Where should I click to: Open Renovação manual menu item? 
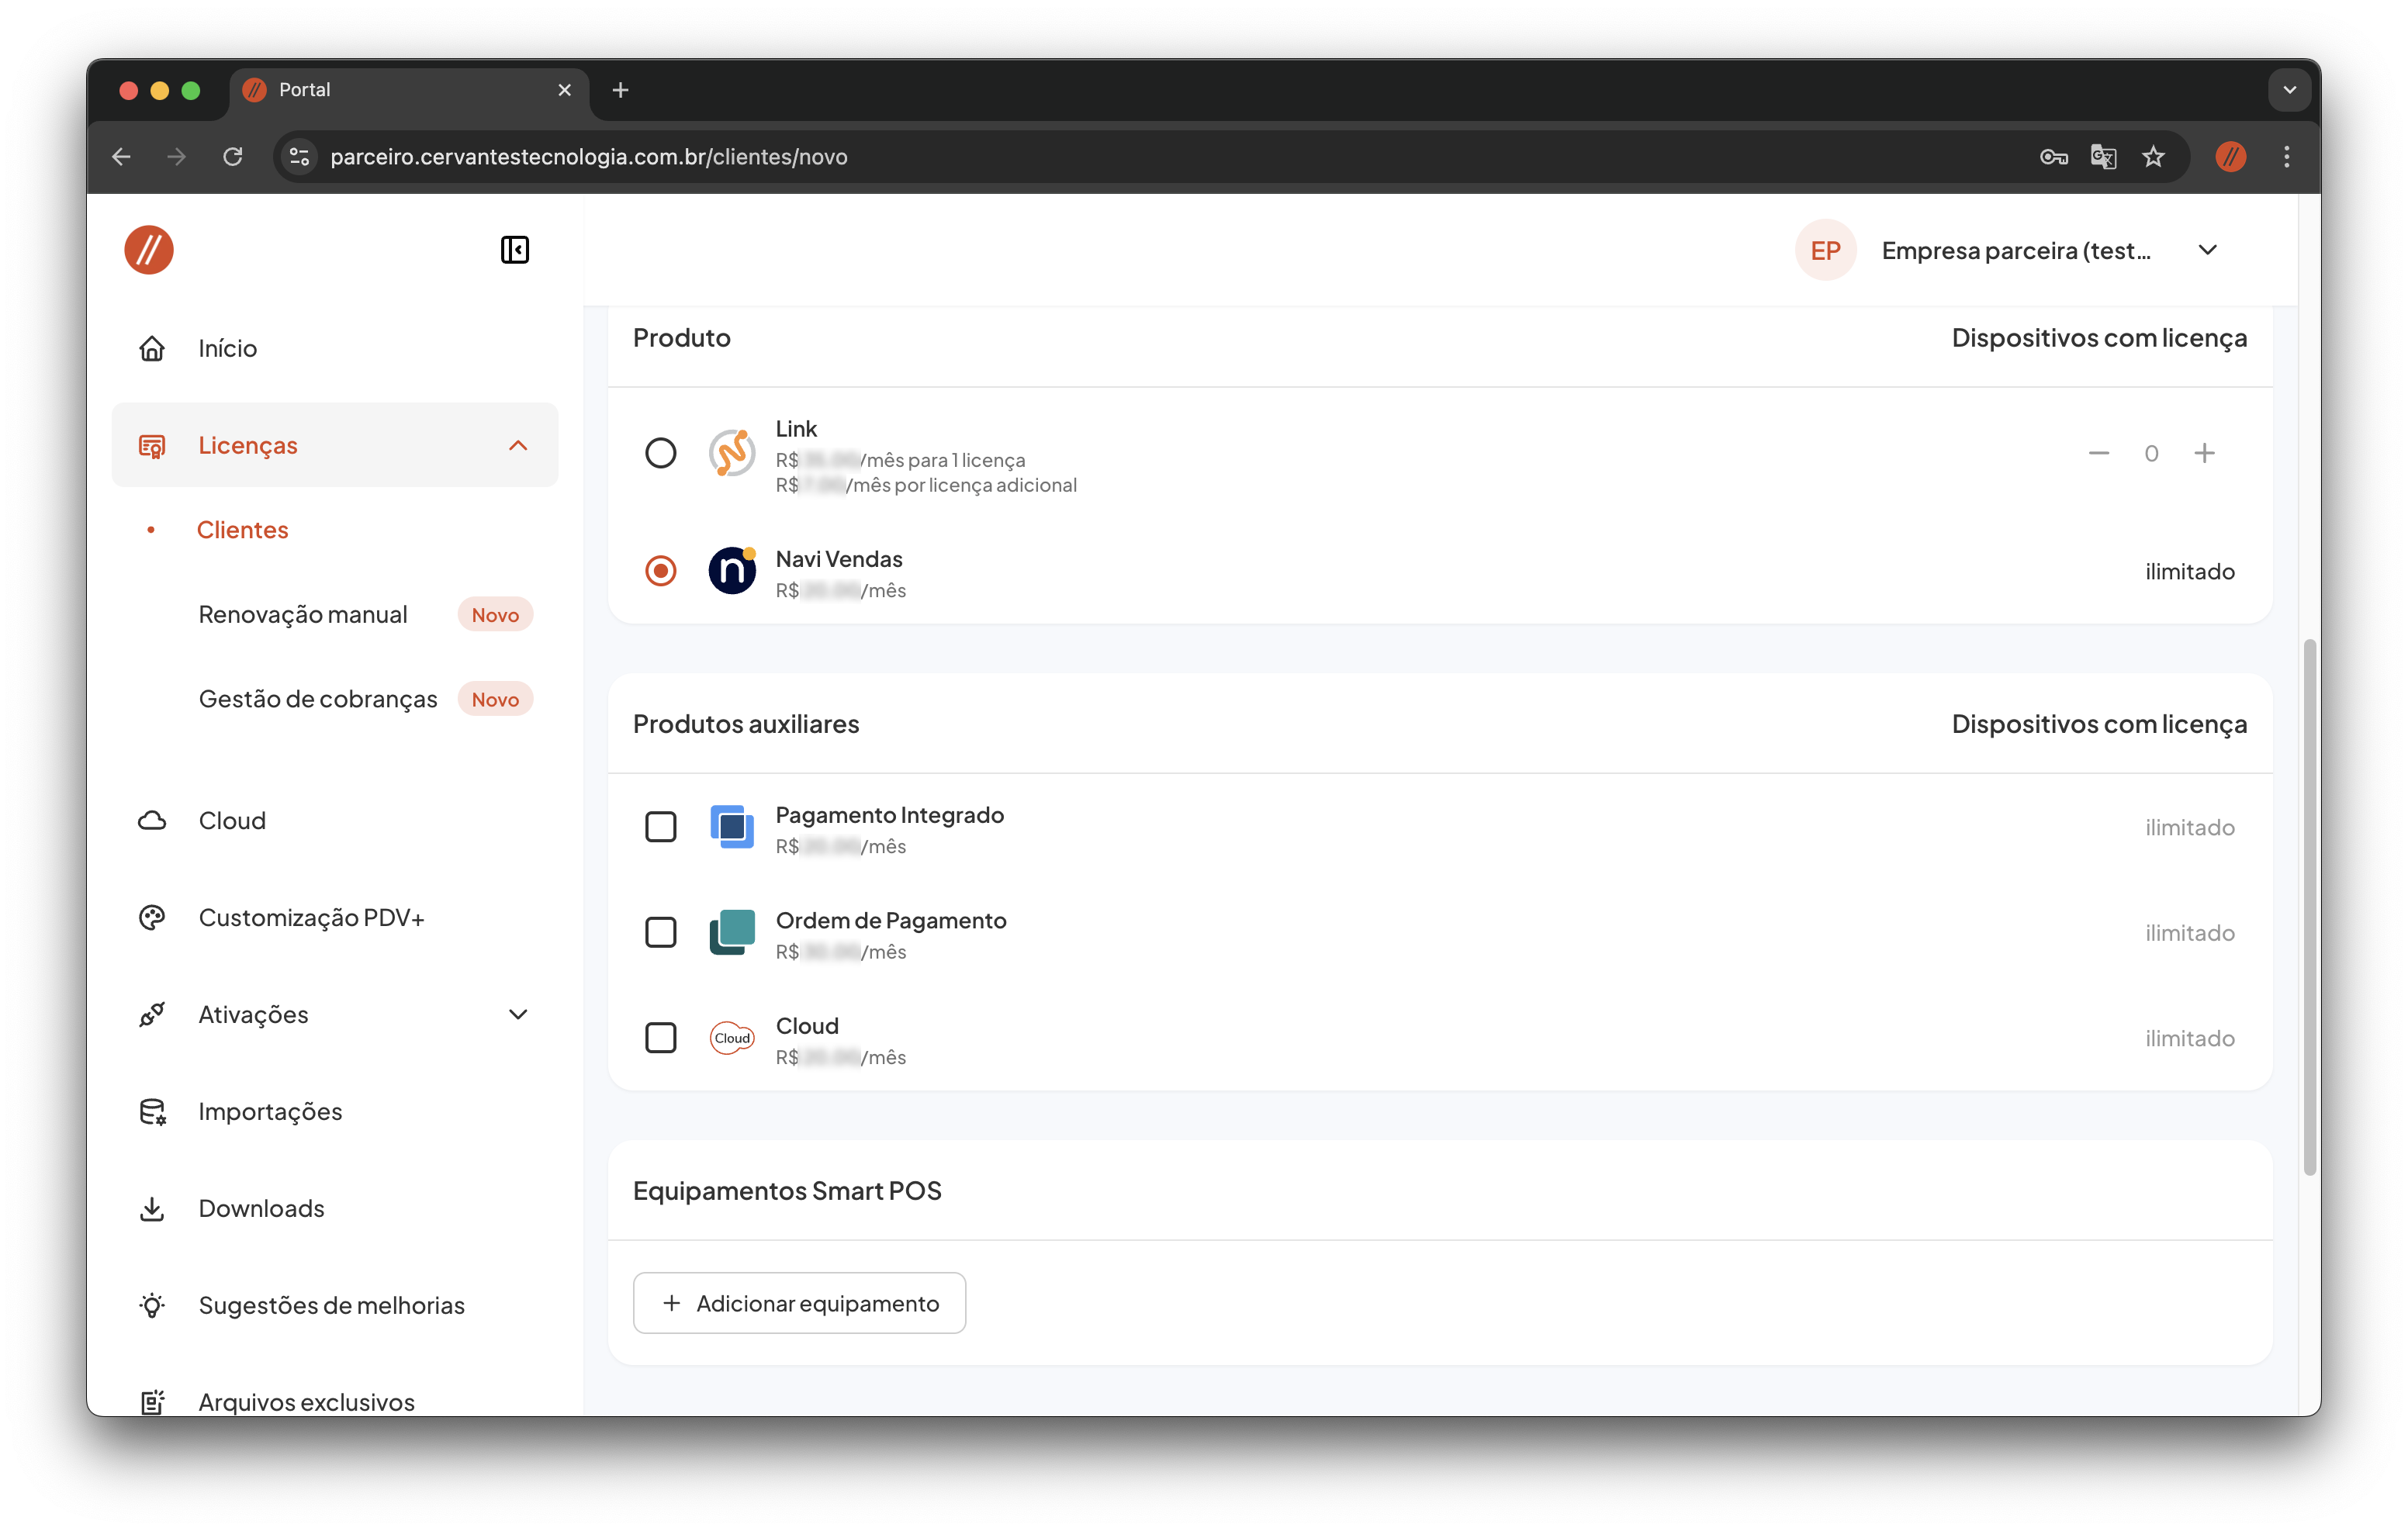coord(303,615)
